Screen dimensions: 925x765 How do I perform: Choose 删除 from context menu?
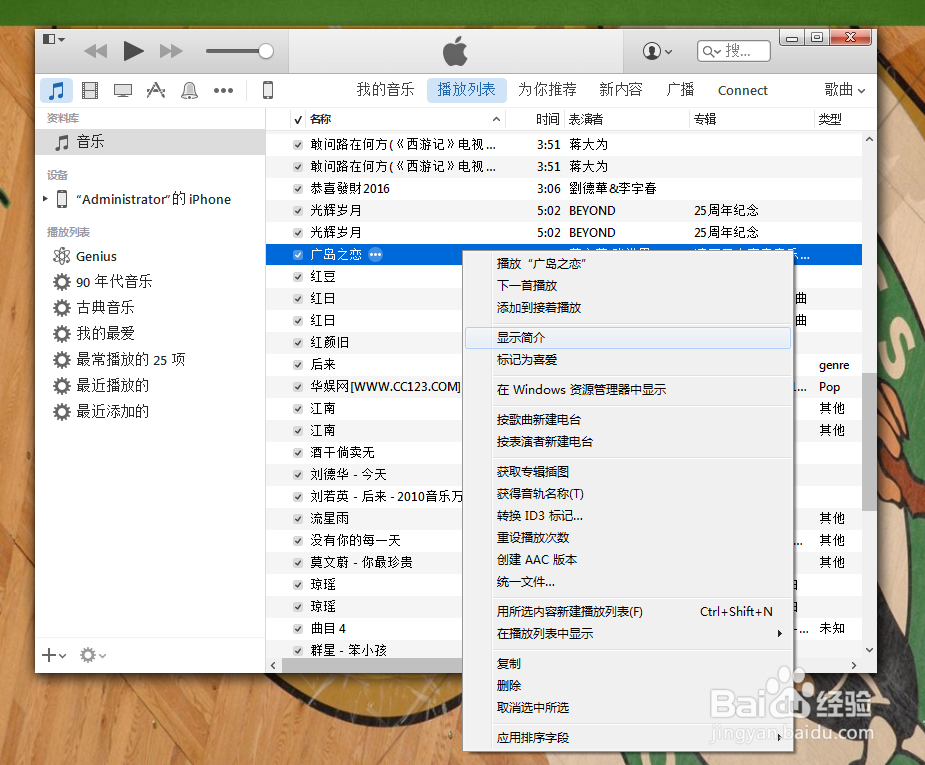pos(628,685)
